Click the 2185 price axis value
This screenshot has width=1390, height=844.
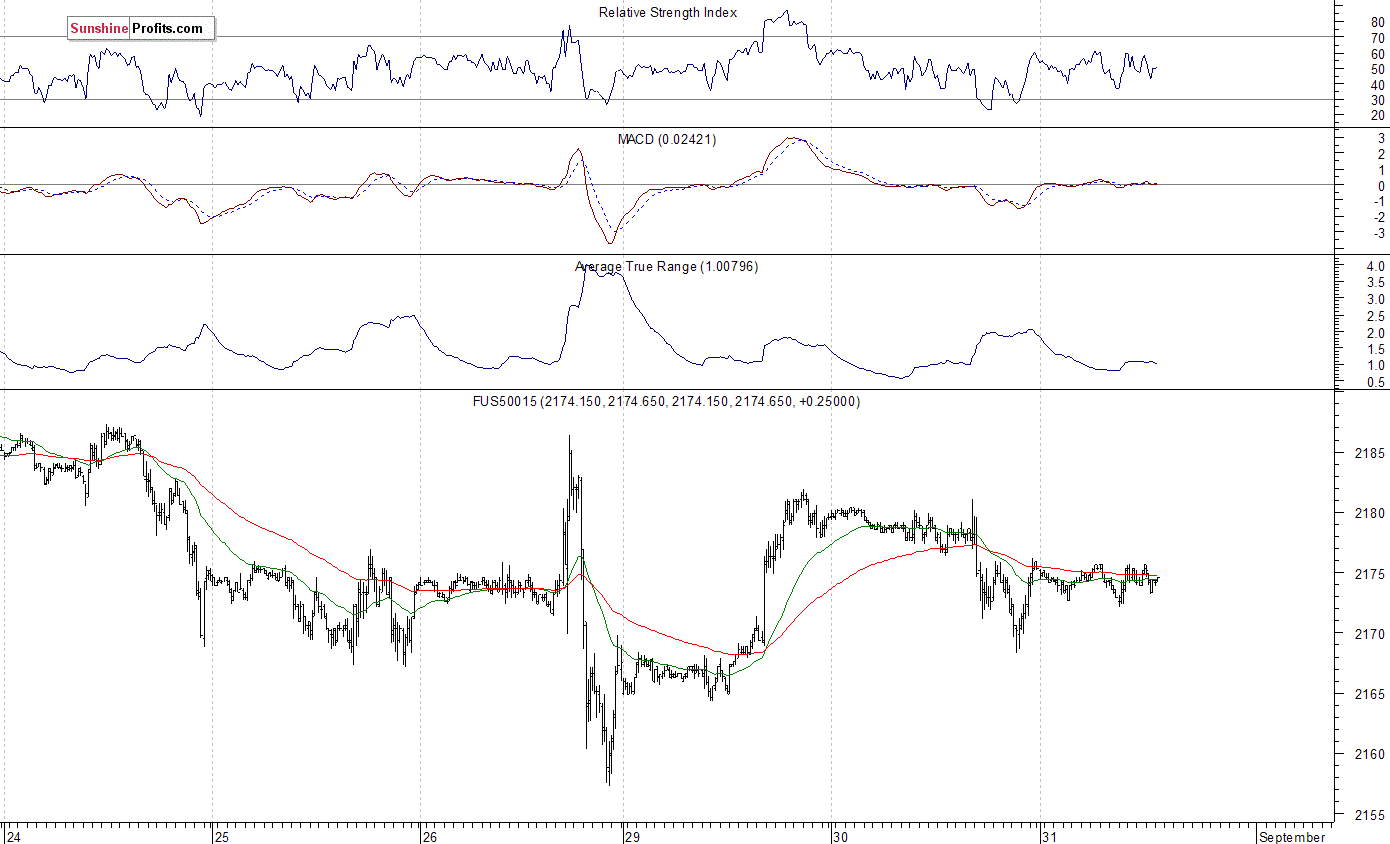[1369, 453]
